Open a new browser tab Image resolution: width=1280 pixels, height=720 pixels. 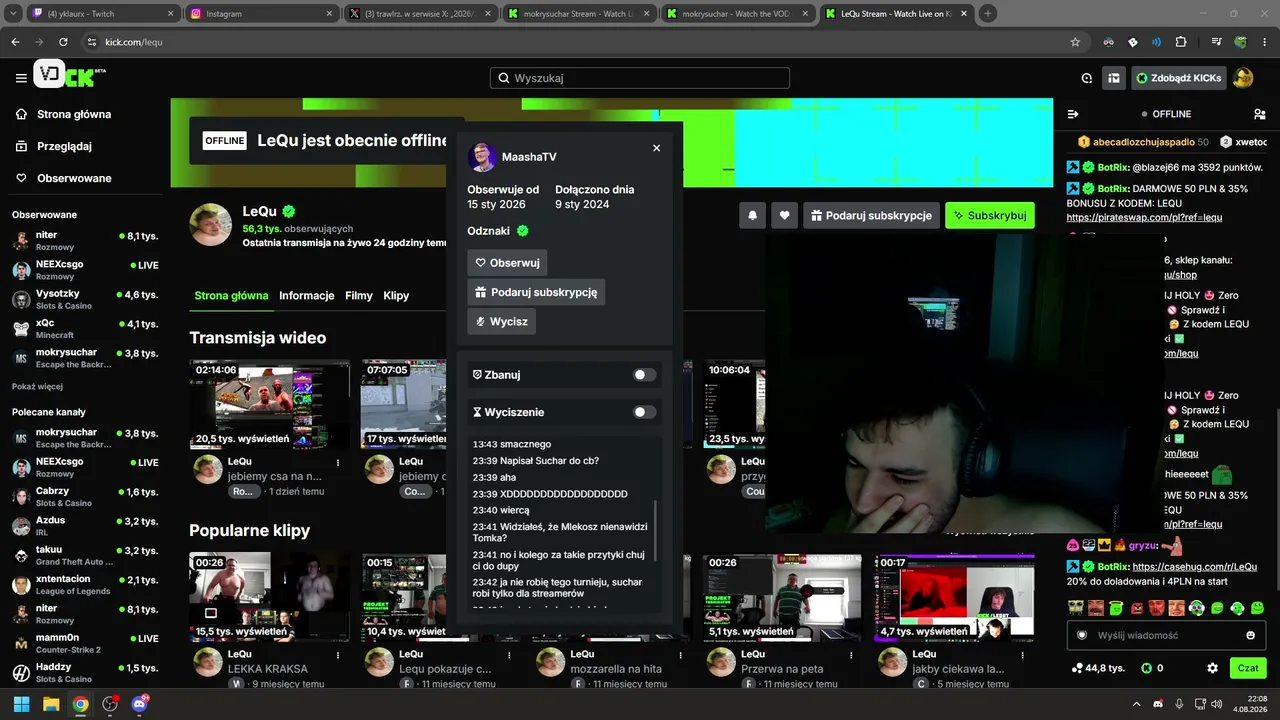tap(988, 14)
